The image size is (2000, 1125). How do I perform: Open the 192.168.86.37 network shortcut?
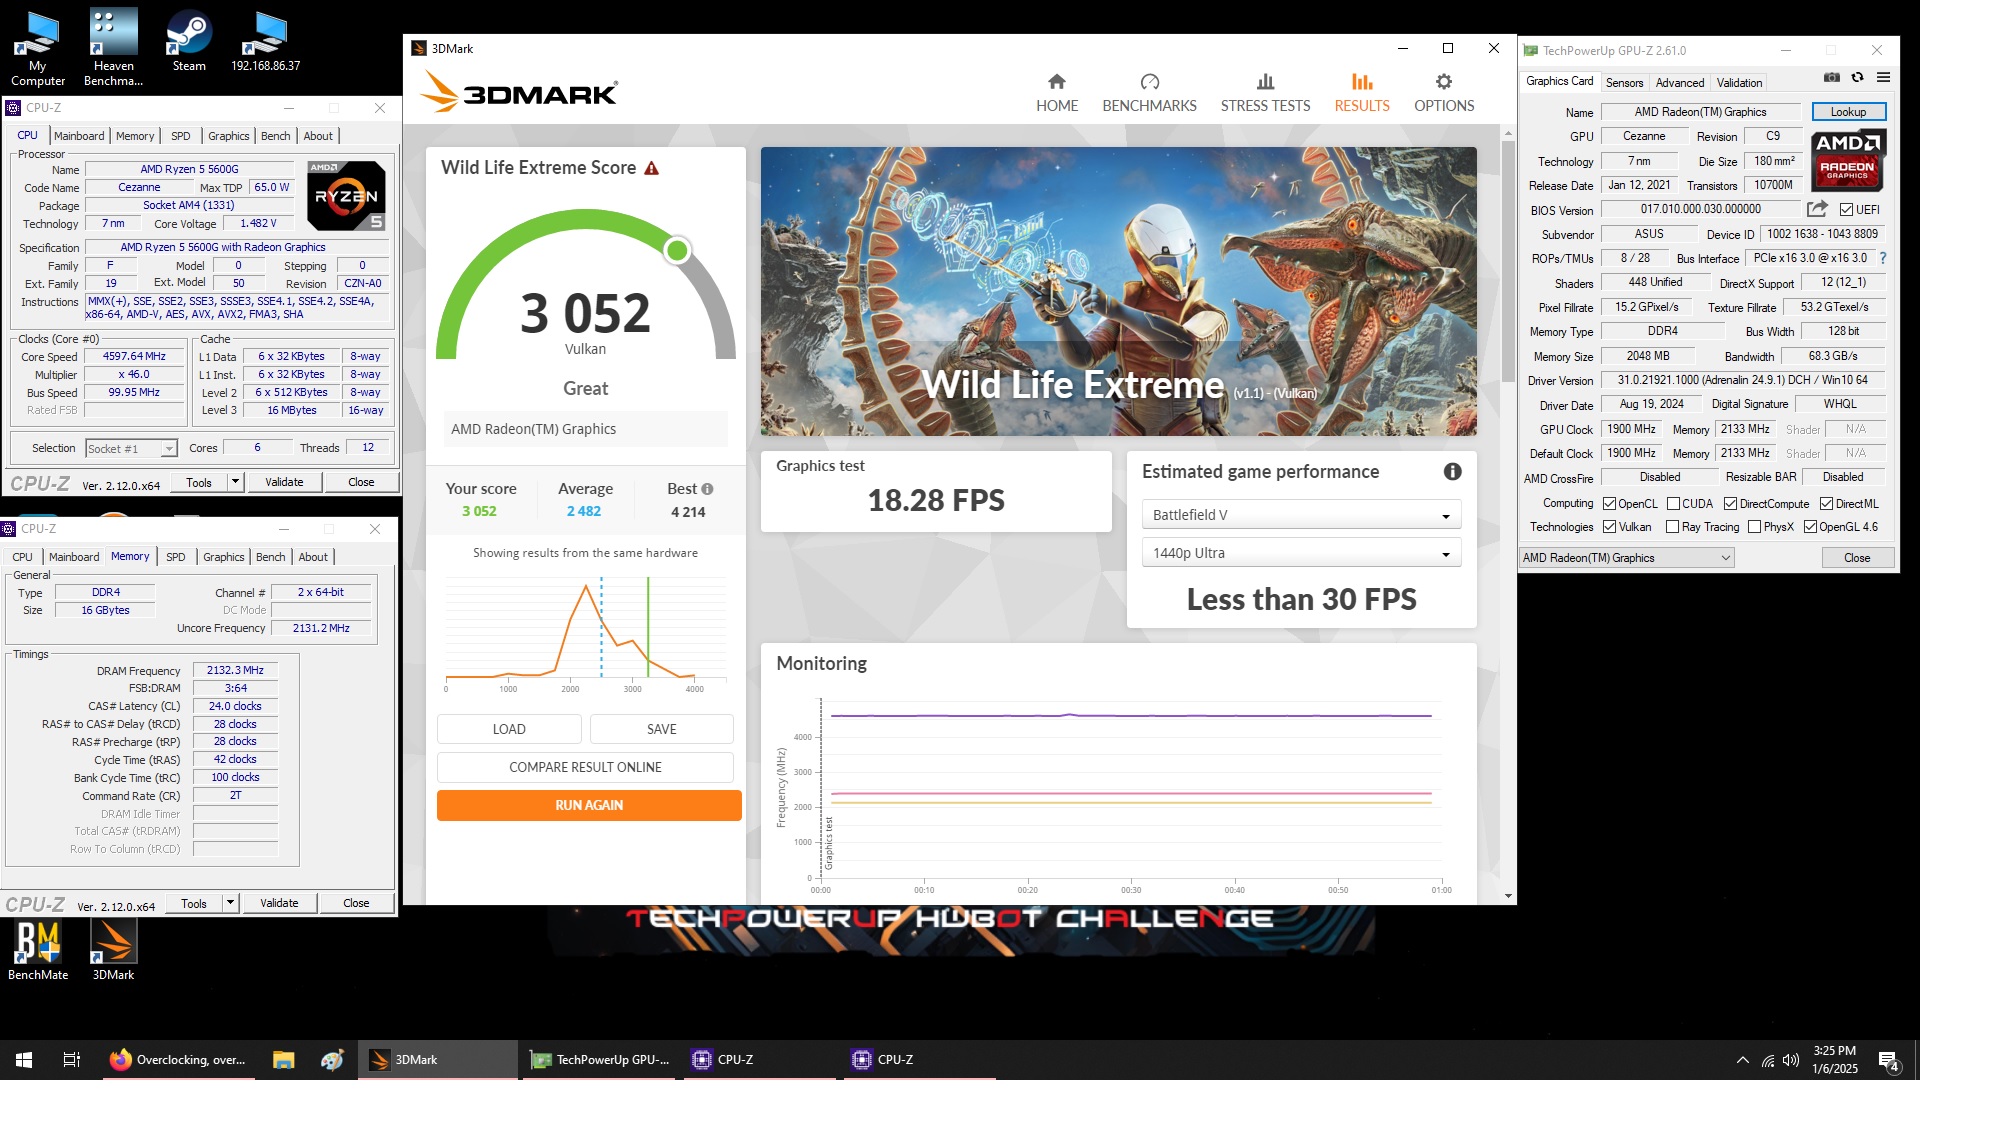tap(265, 42)
